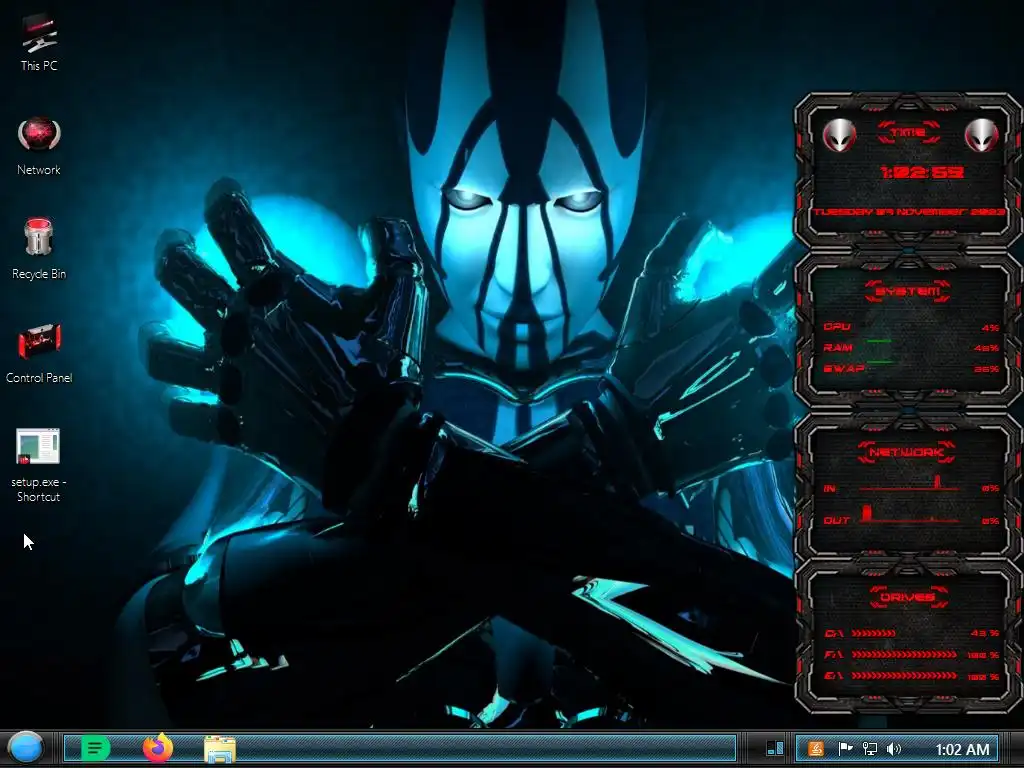Click the Network label under desktop icon

tap(39, 170)
